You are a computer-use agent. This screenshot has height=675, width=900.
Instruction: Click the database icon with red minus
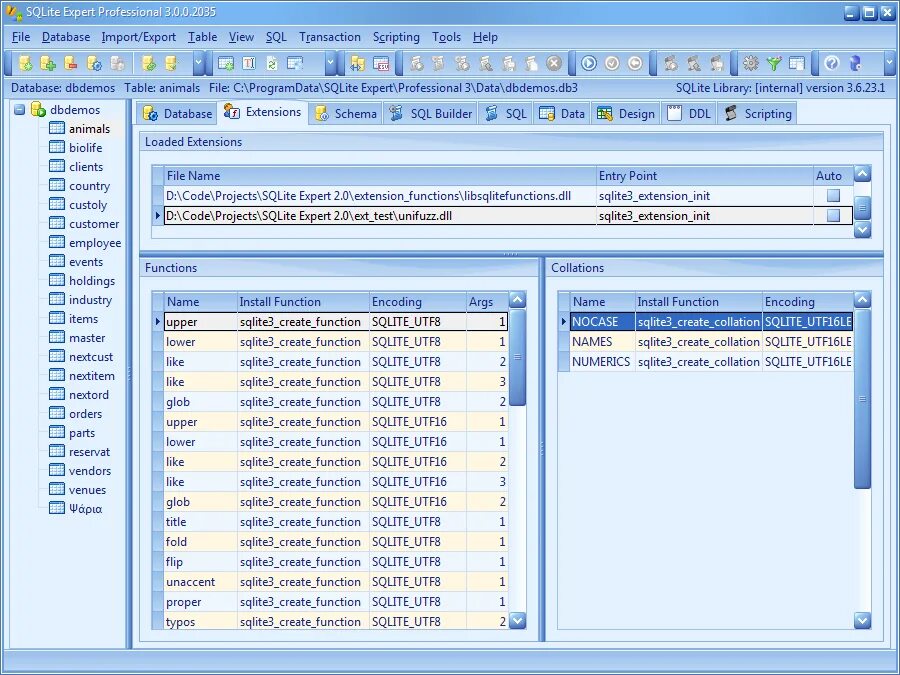coord(71,63)
